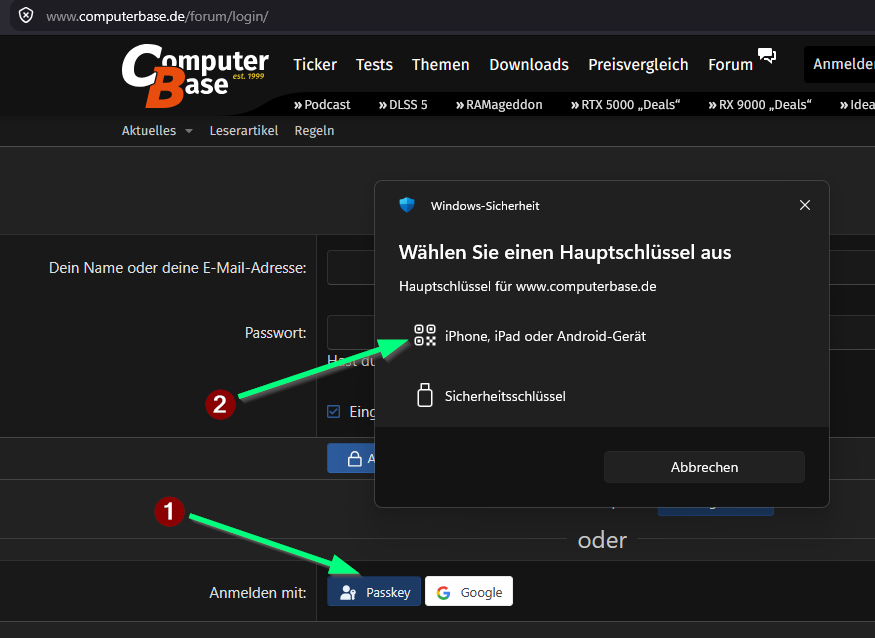Open the RTX 5000 Deals link
The image size is (875, 638).
626,105
